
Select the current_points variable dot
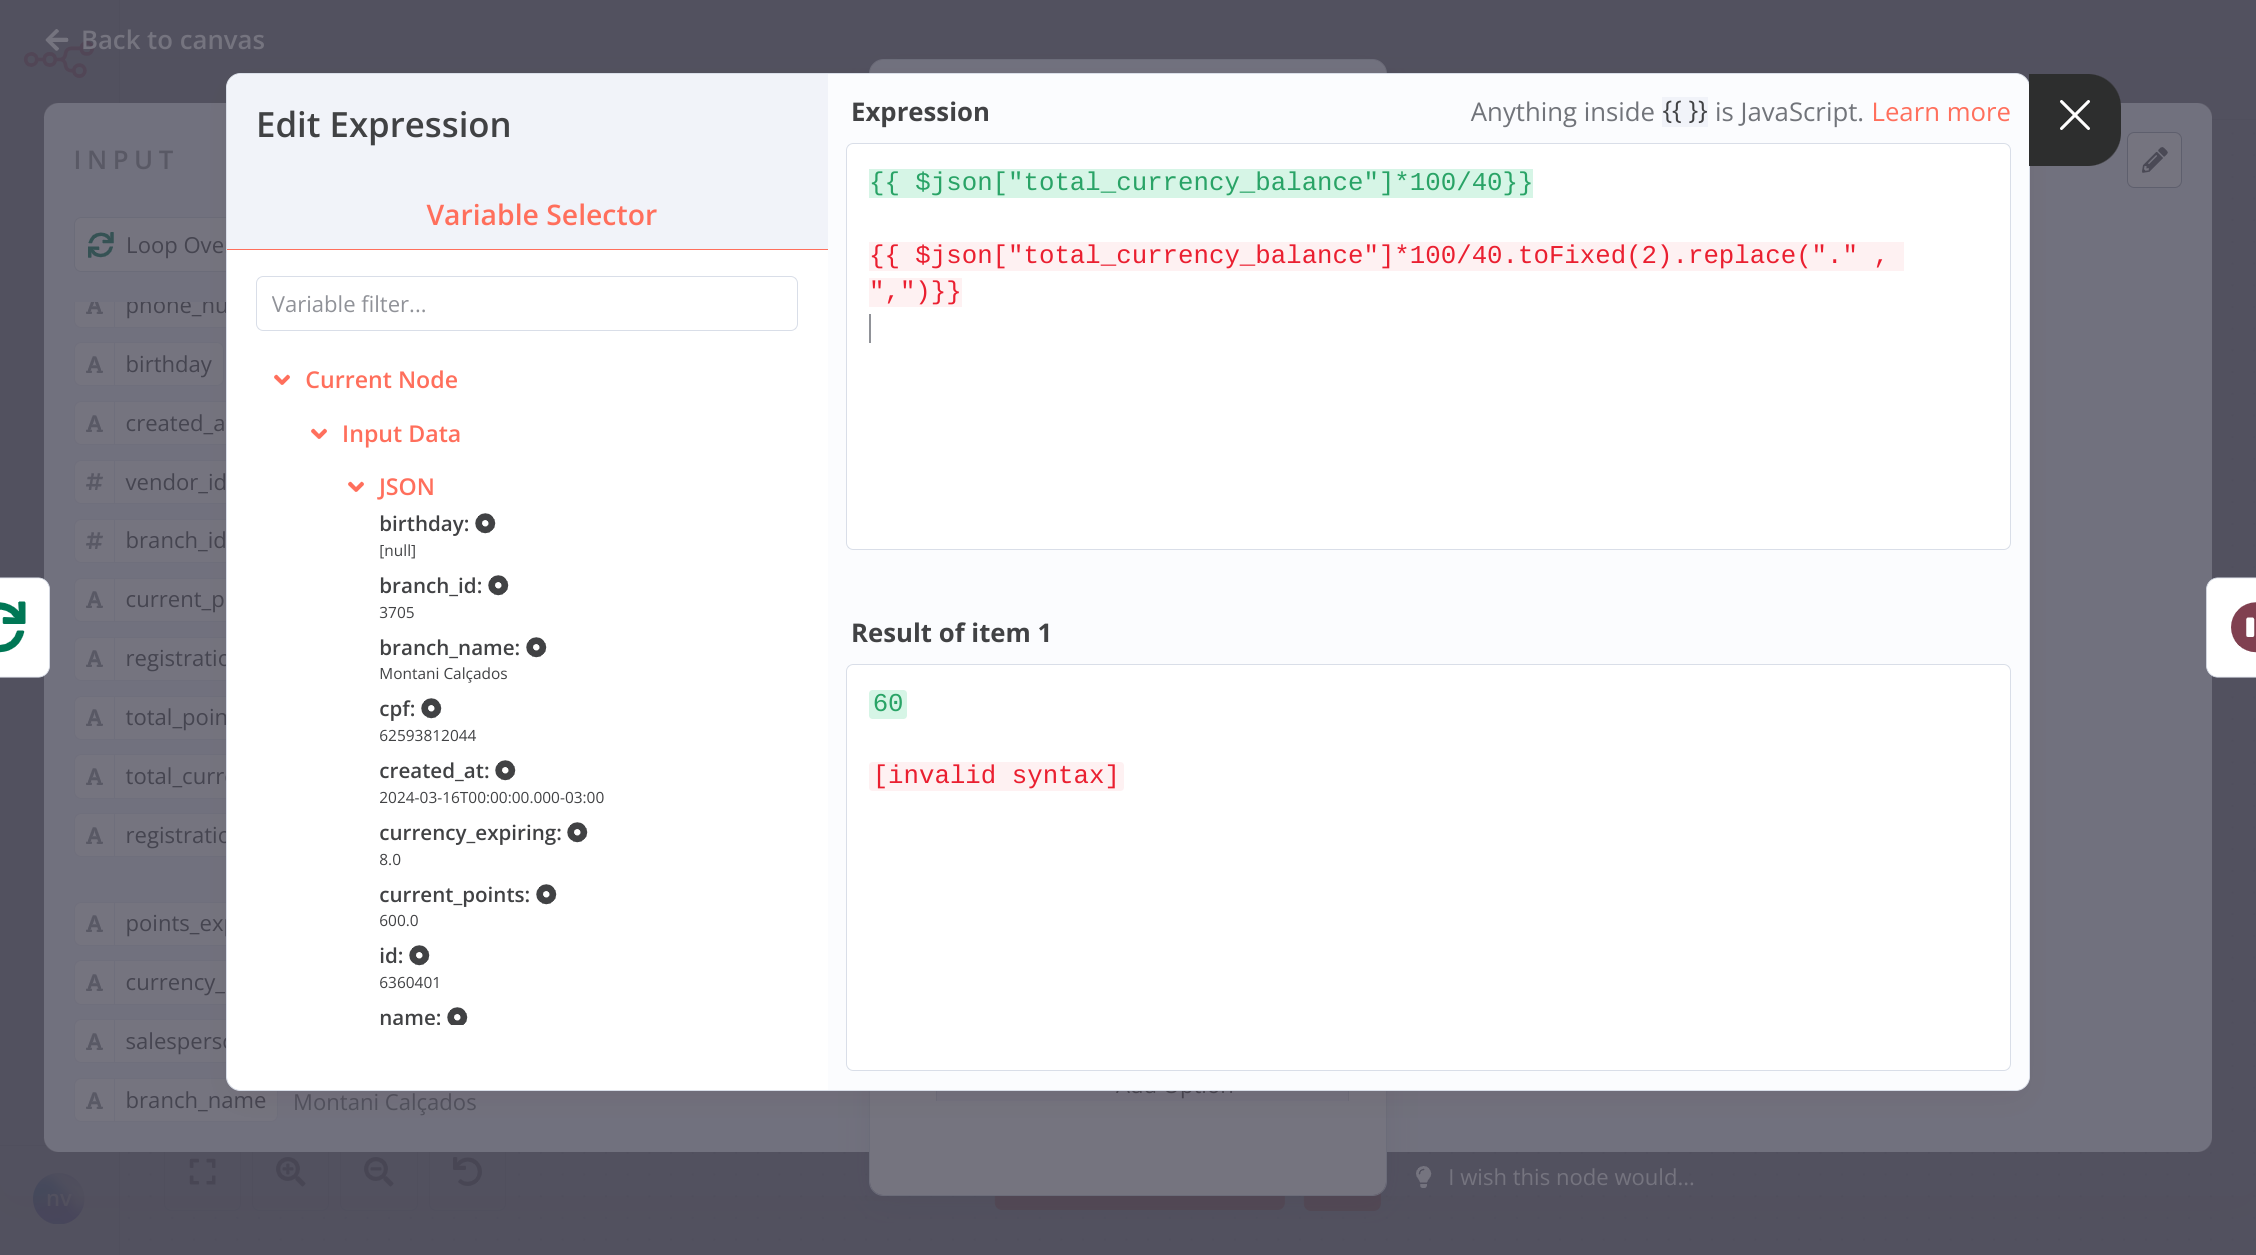point(546,894)
